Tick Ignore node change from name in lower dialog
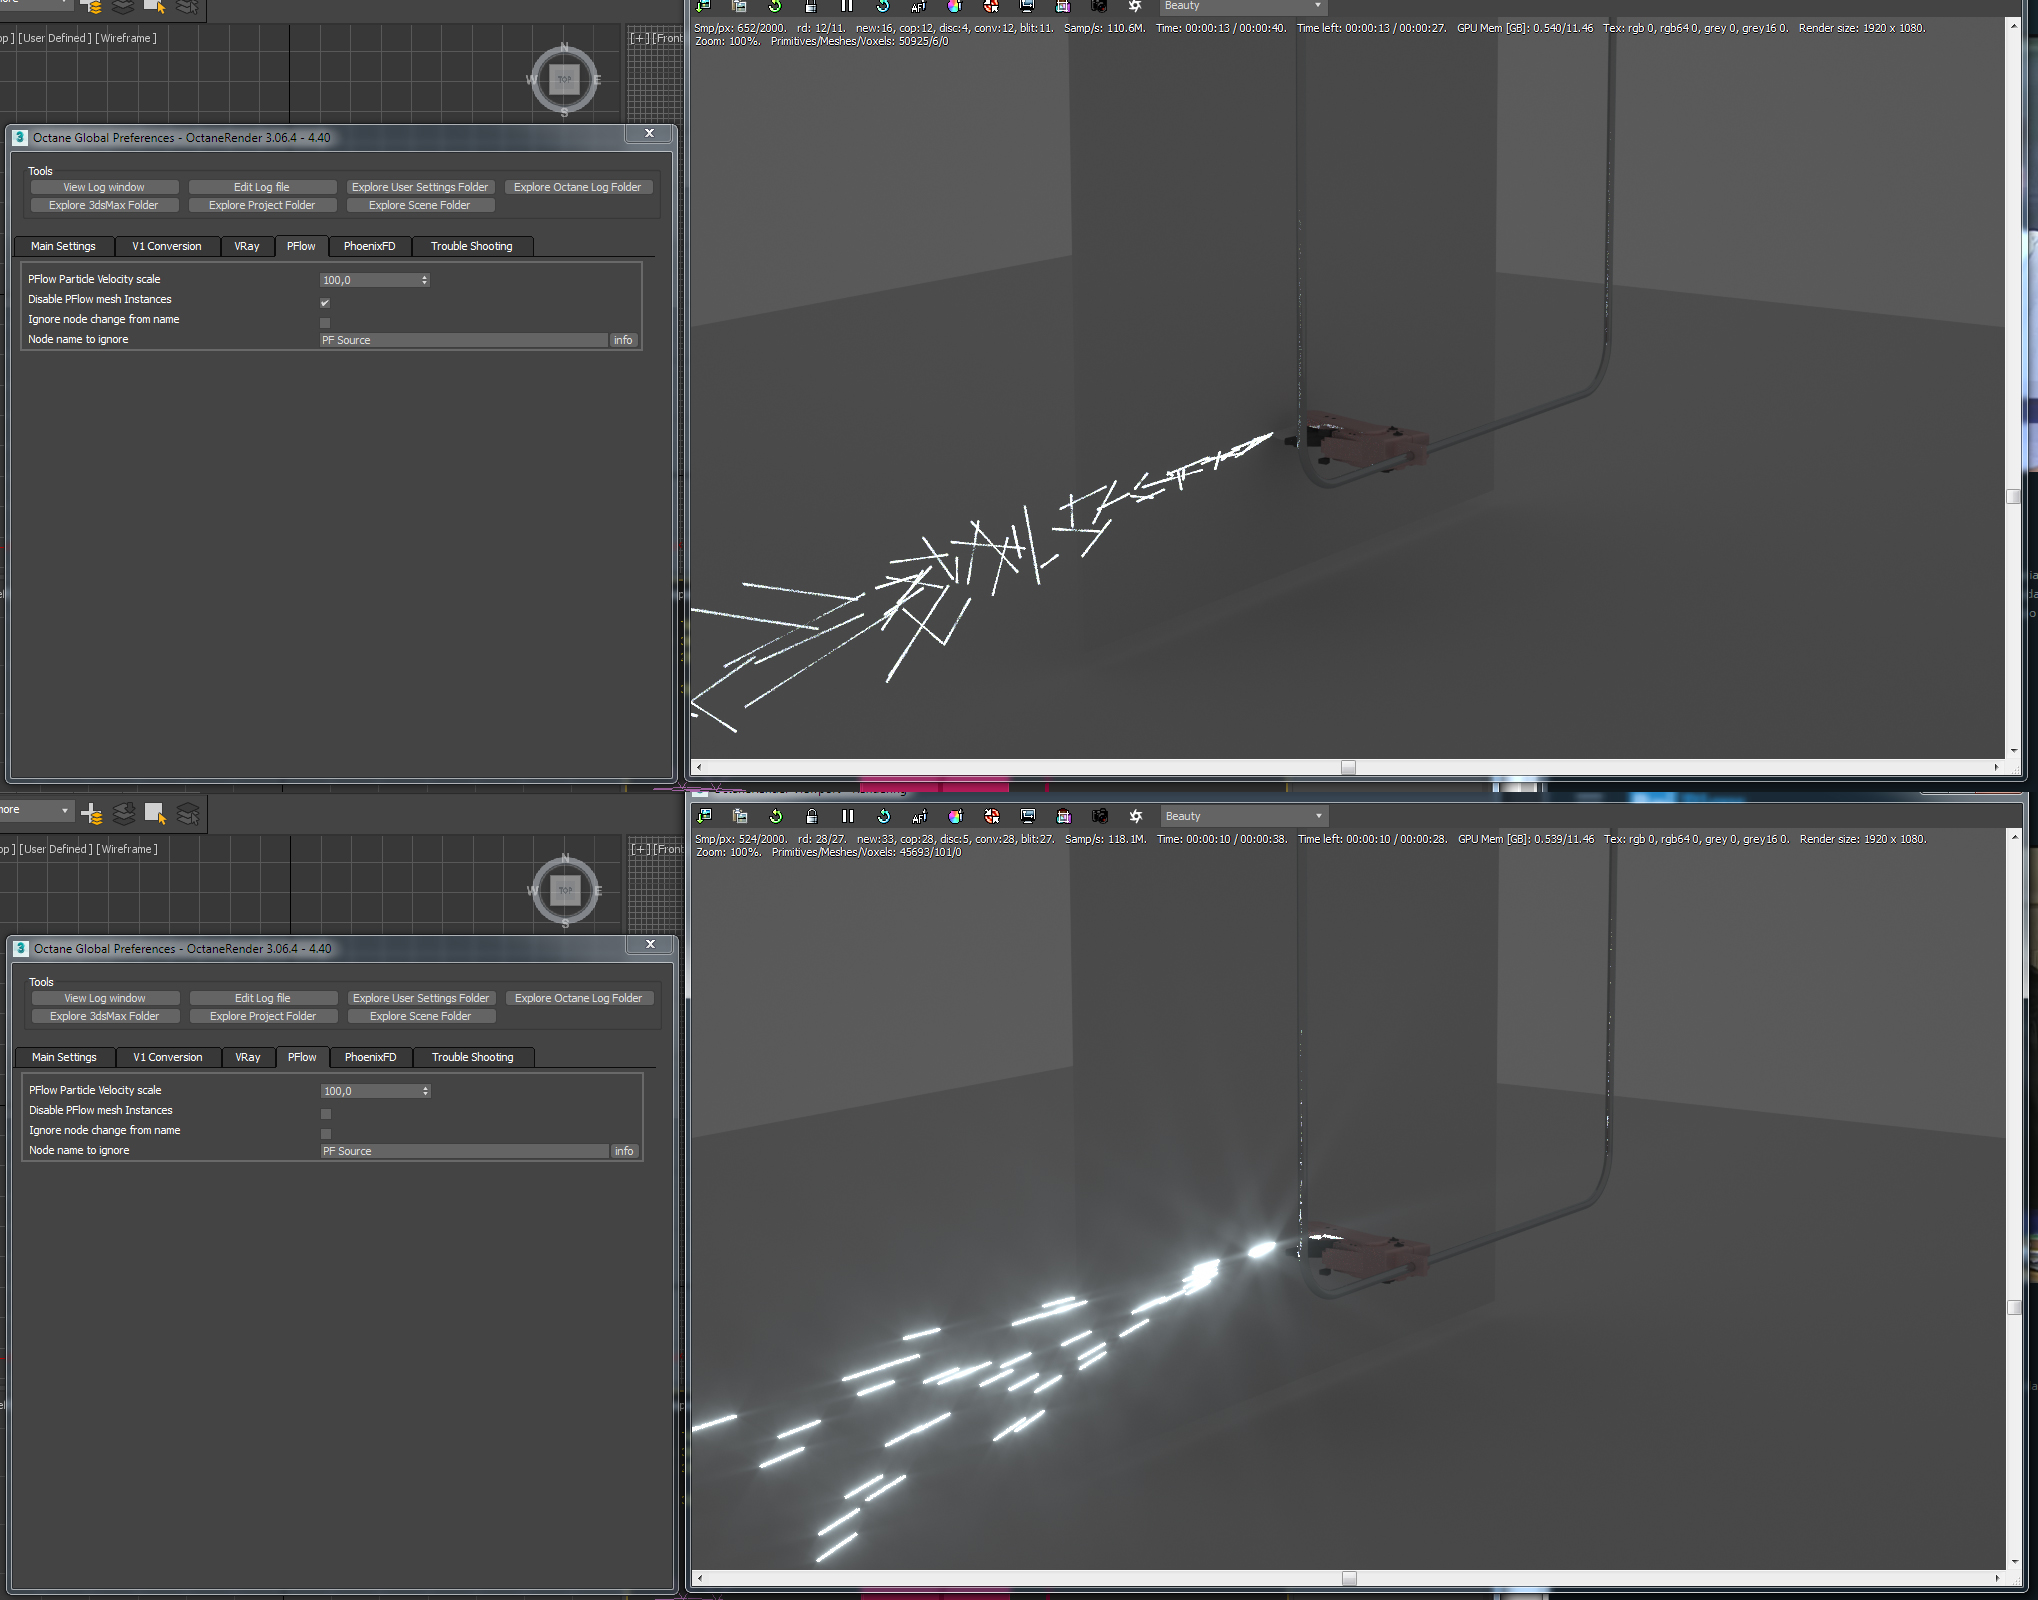Screen dimensions: 2038x1600 pos(326,1133)
